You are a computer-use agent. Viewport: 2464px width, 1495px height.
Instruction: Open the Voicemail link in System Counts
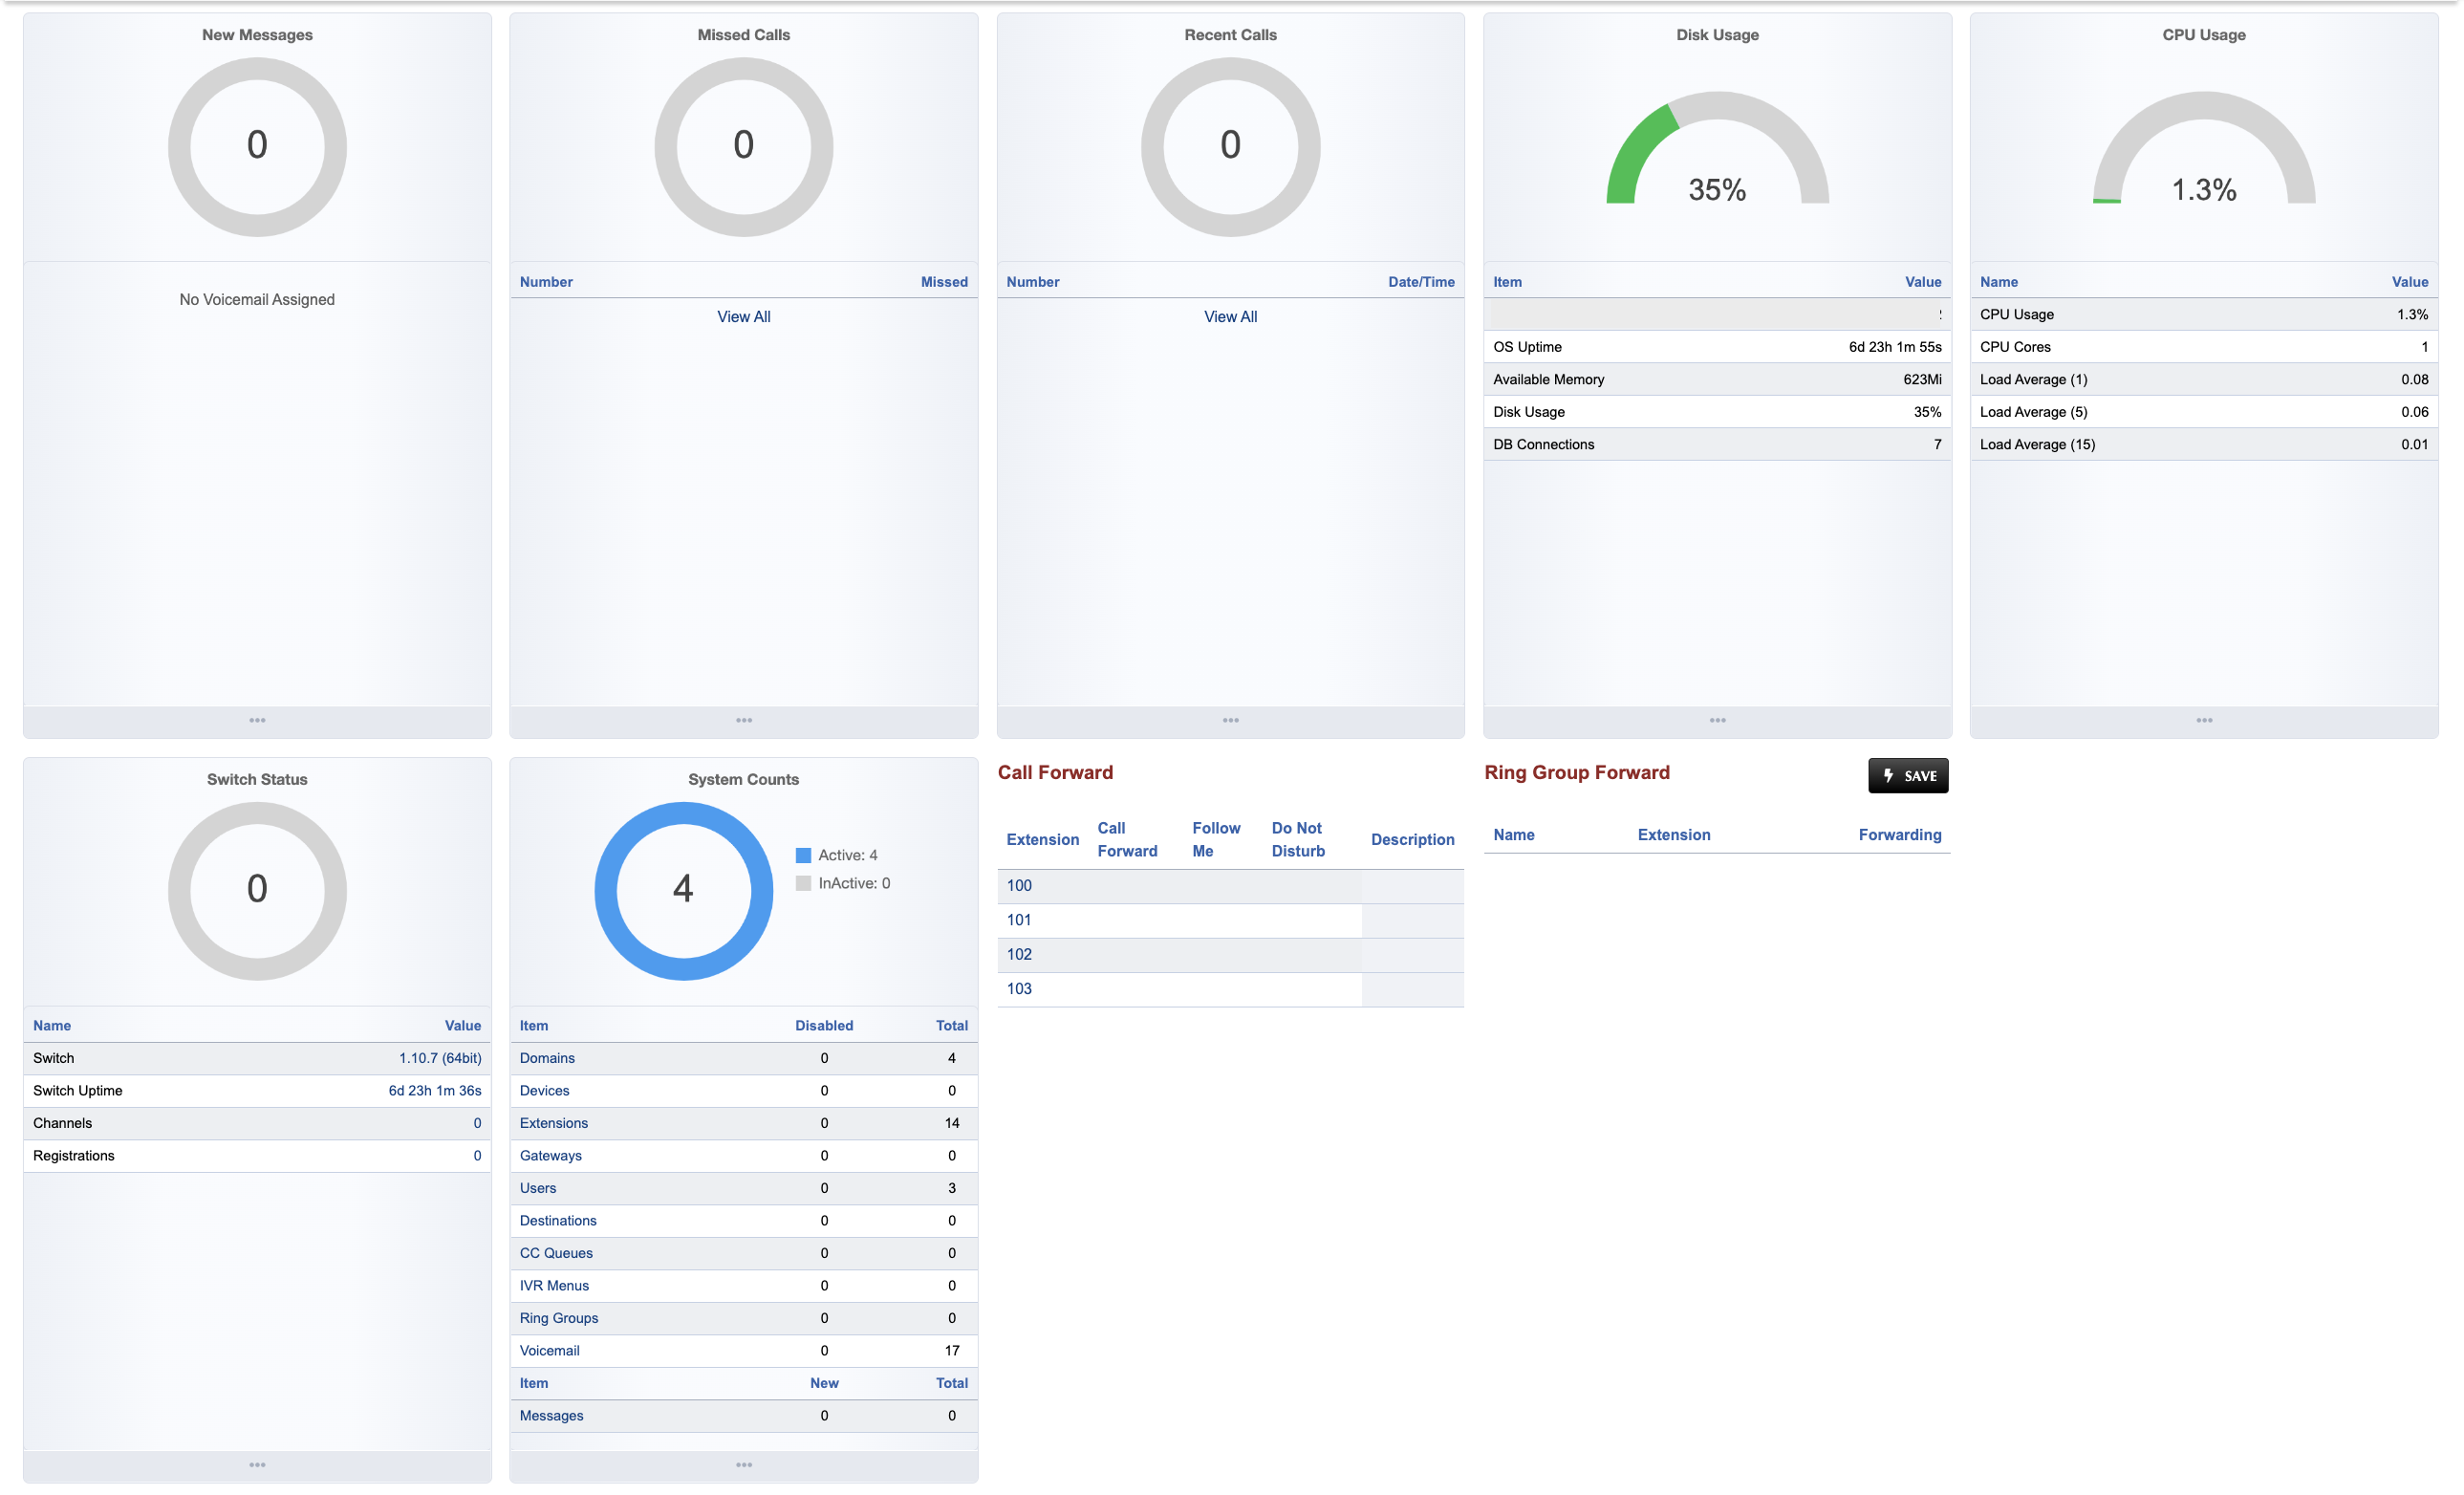tap(549, 1350)
